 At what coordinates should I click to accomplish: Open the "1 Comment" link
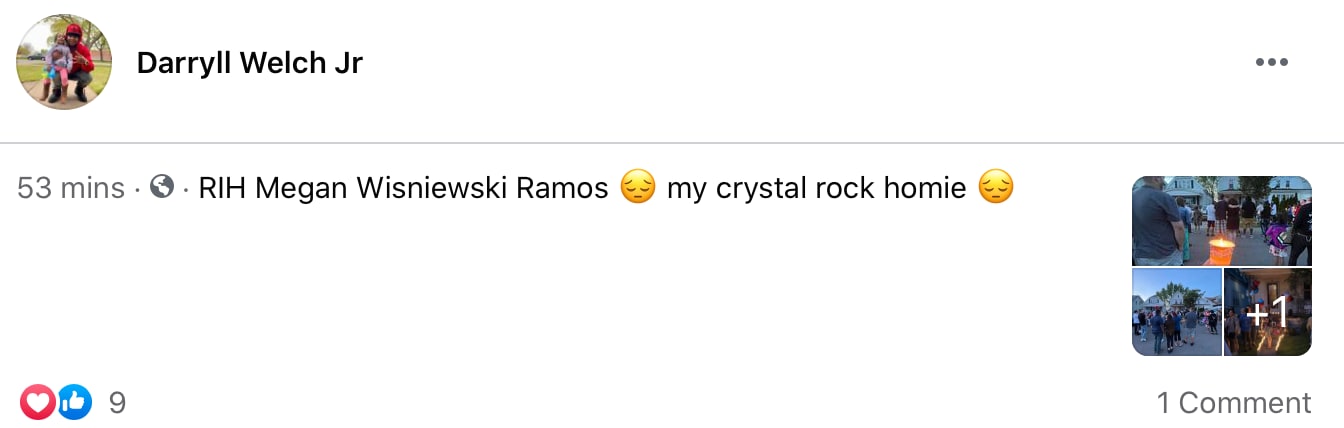[1233, 403]
